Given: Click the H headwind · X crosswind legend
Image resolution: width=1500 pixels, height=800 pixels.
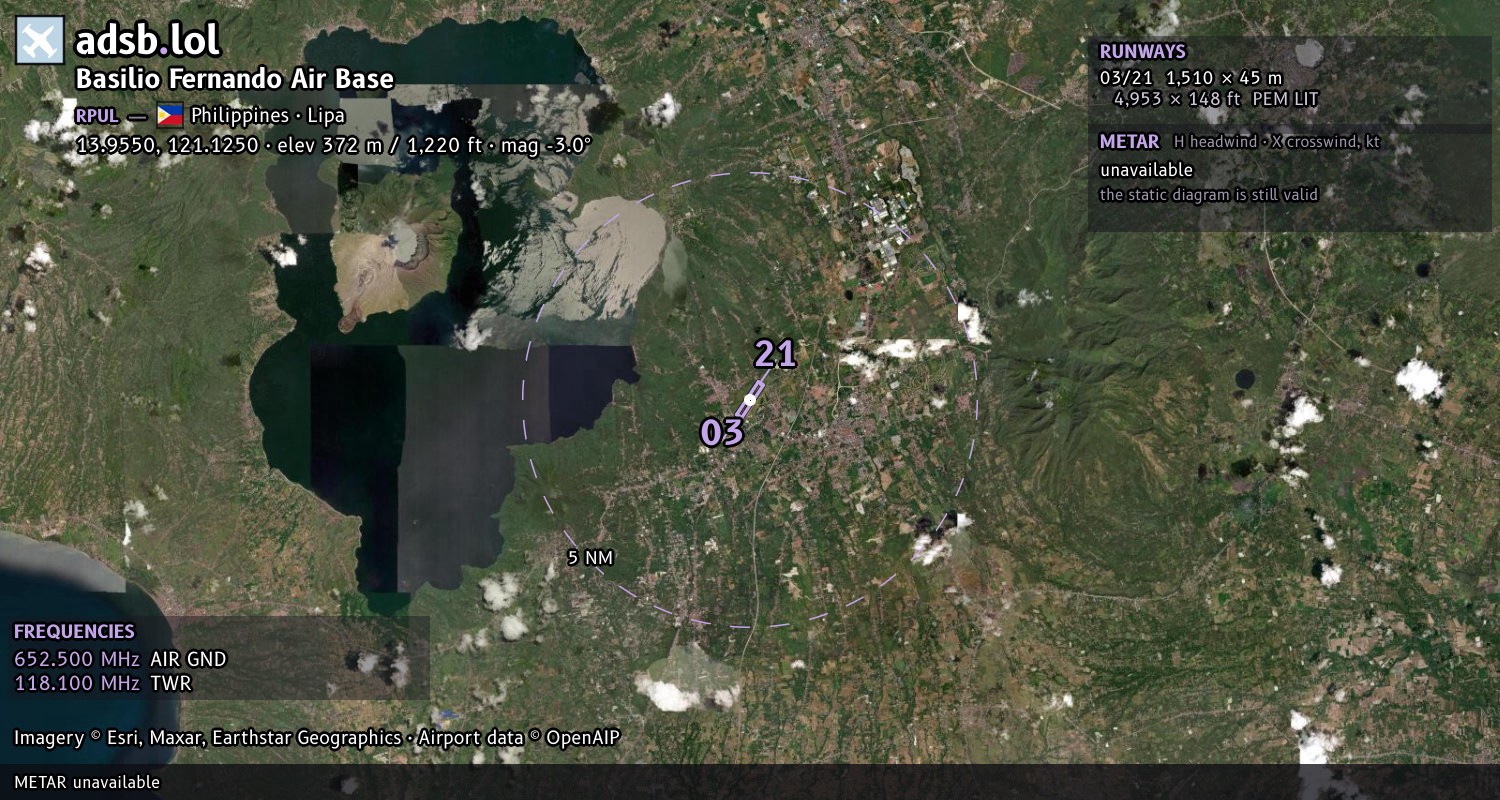Looking at the screenshot, I should click(x=1277, y=142).
